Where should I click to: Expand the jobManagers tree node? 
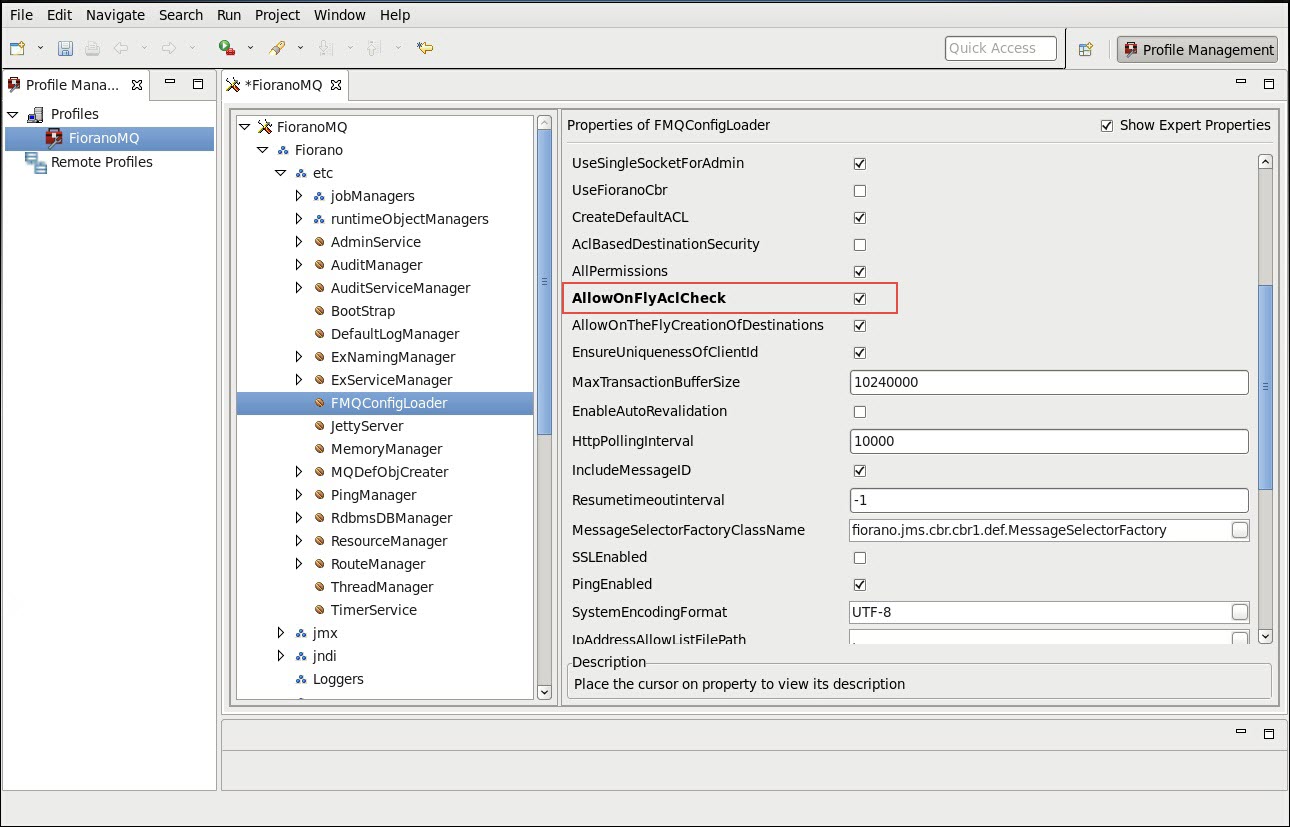tap(299, 197)
